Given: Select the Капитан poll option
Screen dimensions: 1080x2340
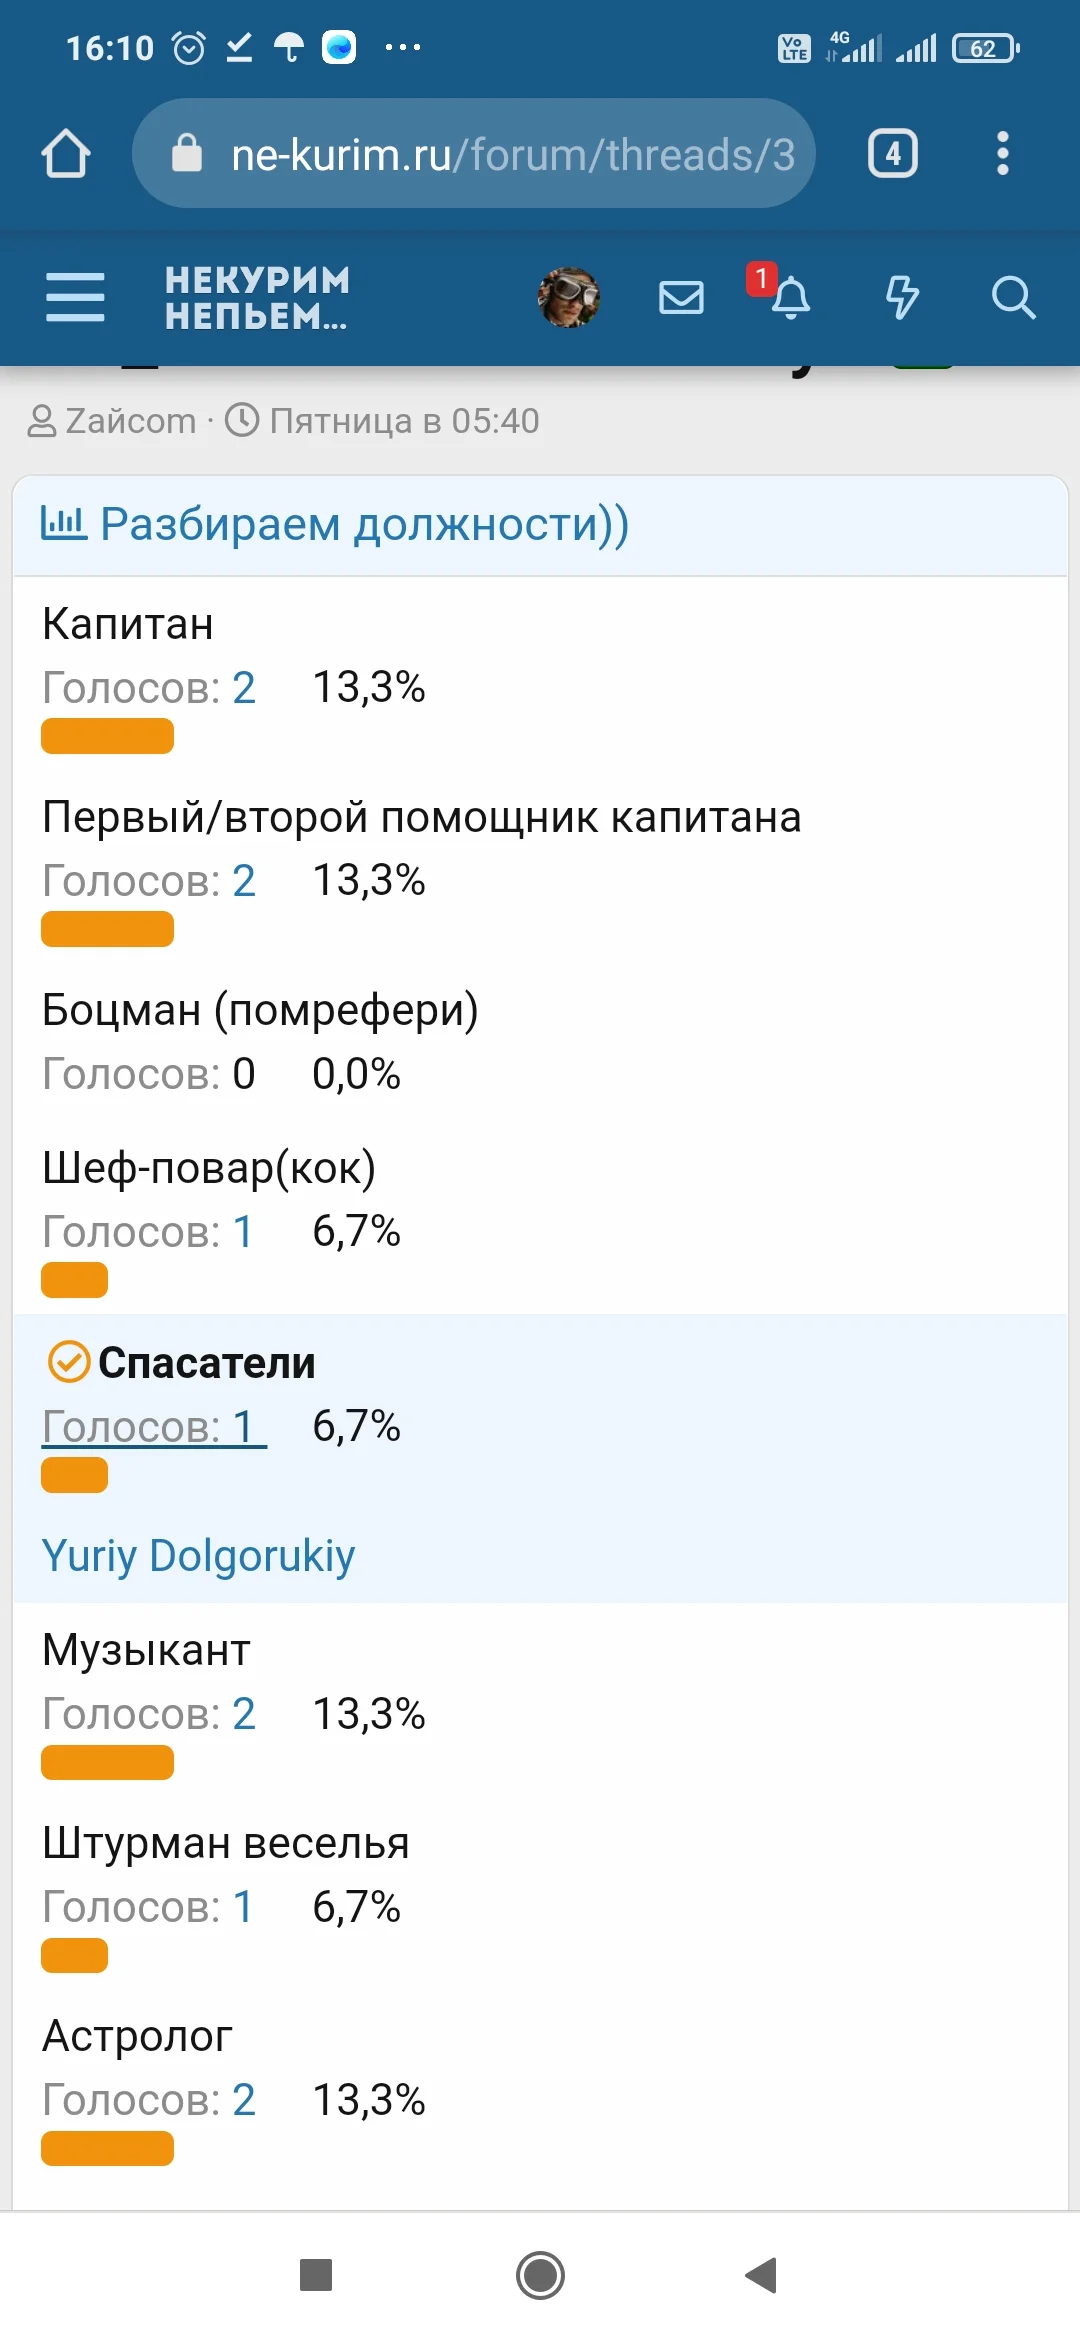Looking at the screenshot, I should 126,623.
